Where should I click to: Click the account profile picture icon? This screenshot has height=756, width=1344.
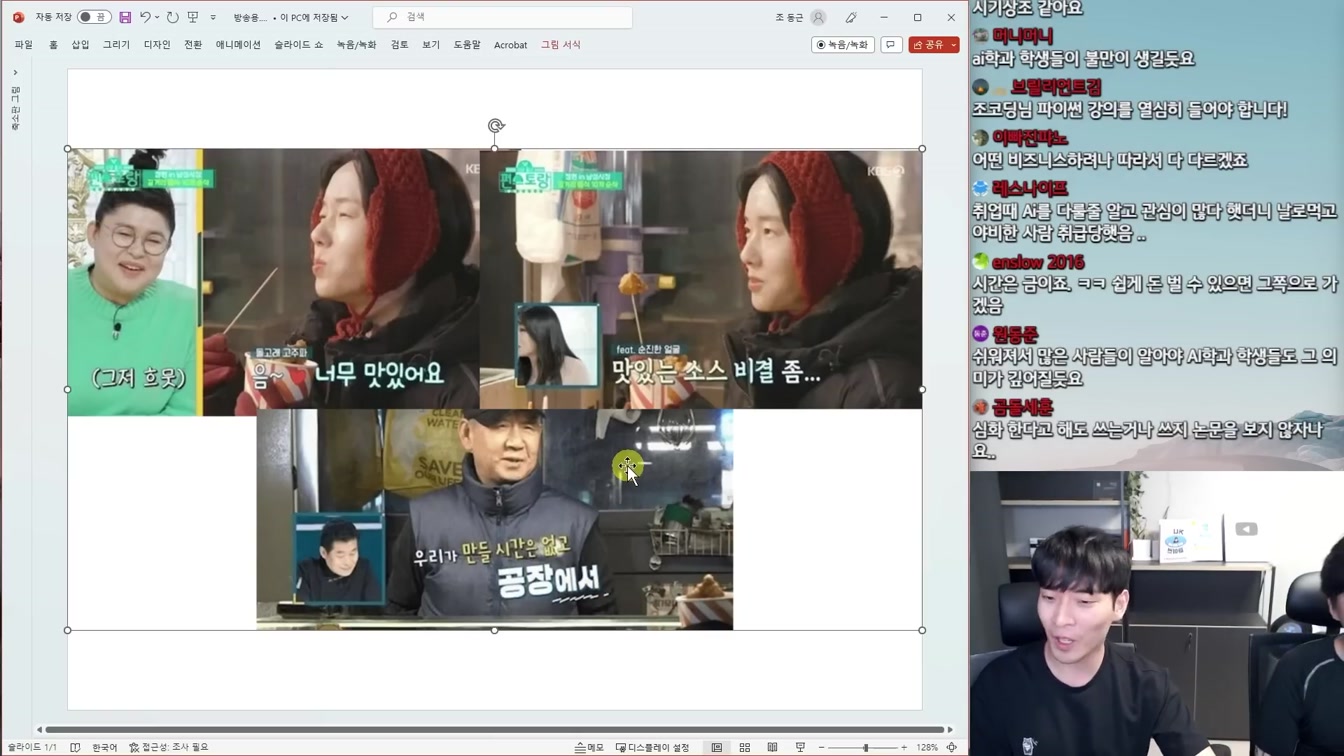[818, 17]
